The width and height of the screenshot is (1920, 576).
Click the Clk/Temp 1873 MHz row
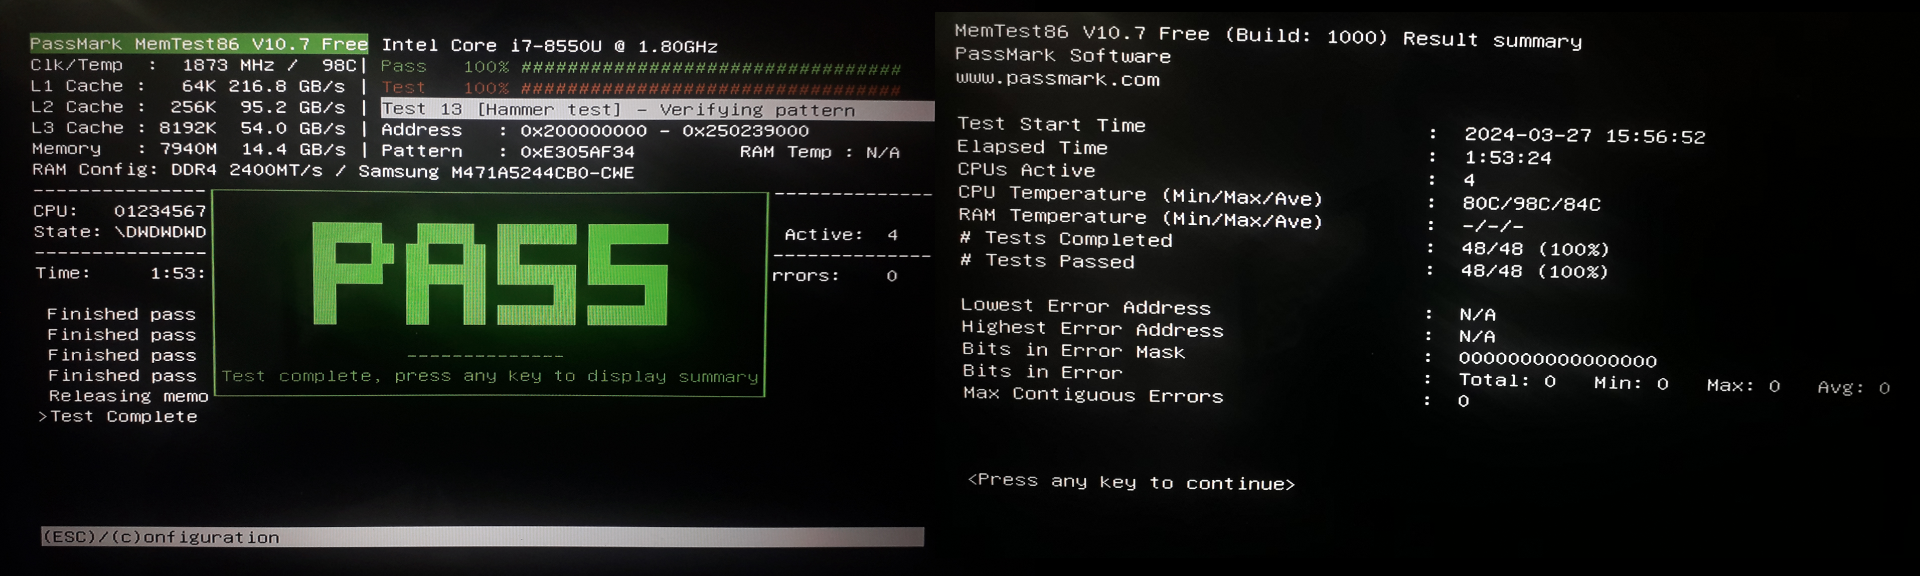pyautogui.click(x=193, y=65)
